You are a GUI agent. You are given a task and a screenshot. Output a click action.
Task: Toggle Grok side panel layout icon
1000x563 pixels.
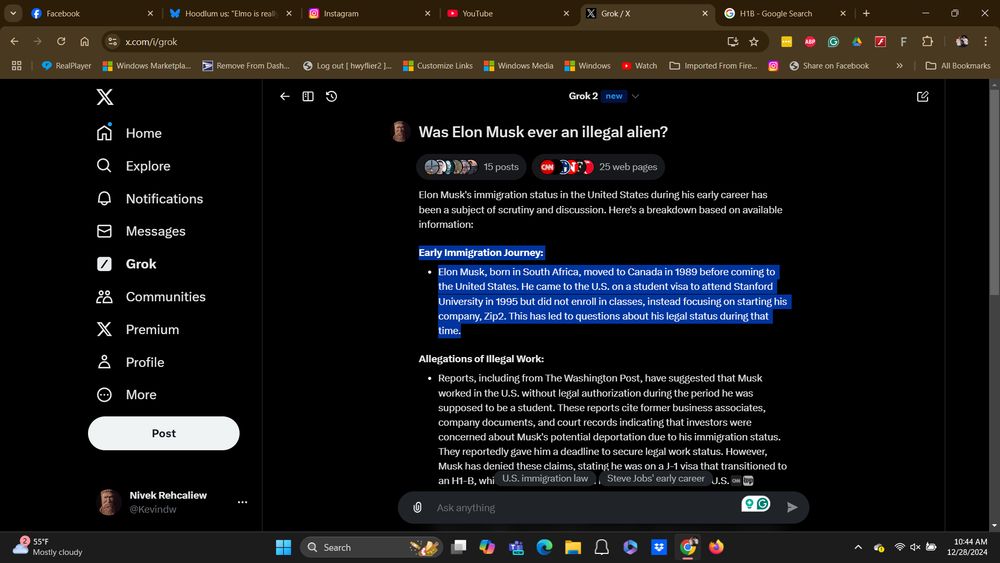pyautogui.click(x=308, y=96)
